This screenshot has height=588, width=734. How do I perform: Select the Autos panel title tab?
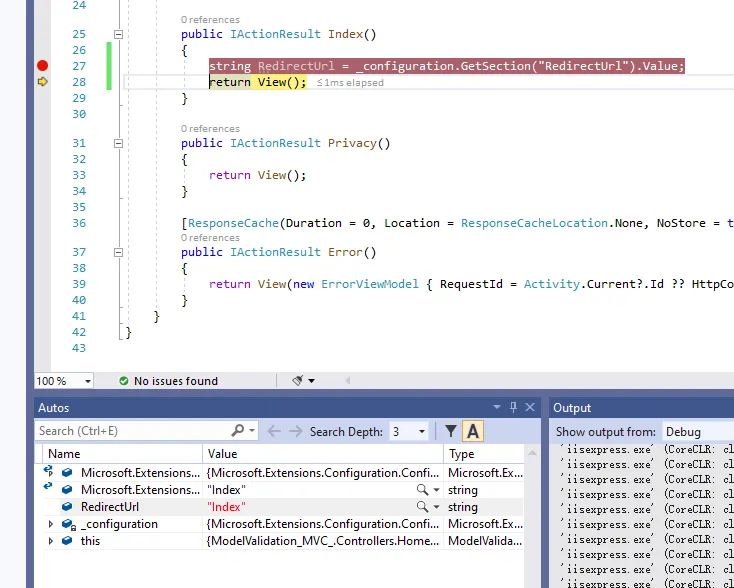(54, 408)
